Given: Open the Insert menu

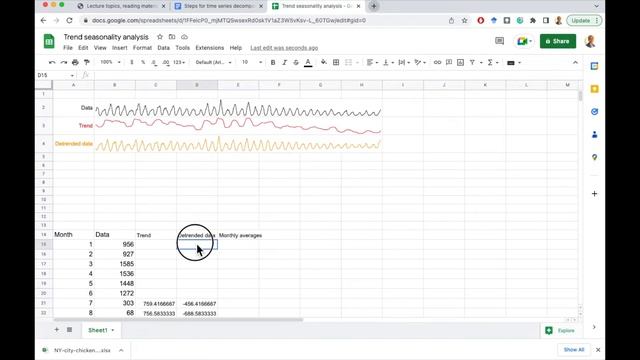Looking at the screenshot, I should (x=120, y=48).
